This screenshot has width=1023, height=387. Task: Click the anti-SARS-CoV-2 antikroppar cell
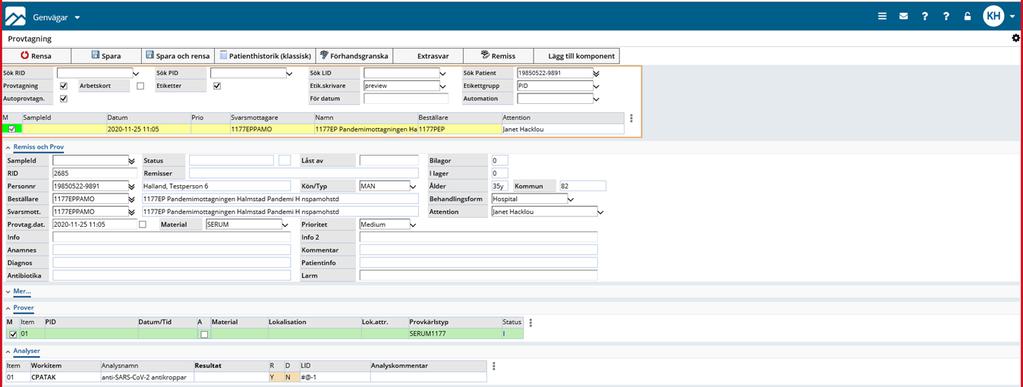pos(147,377)
